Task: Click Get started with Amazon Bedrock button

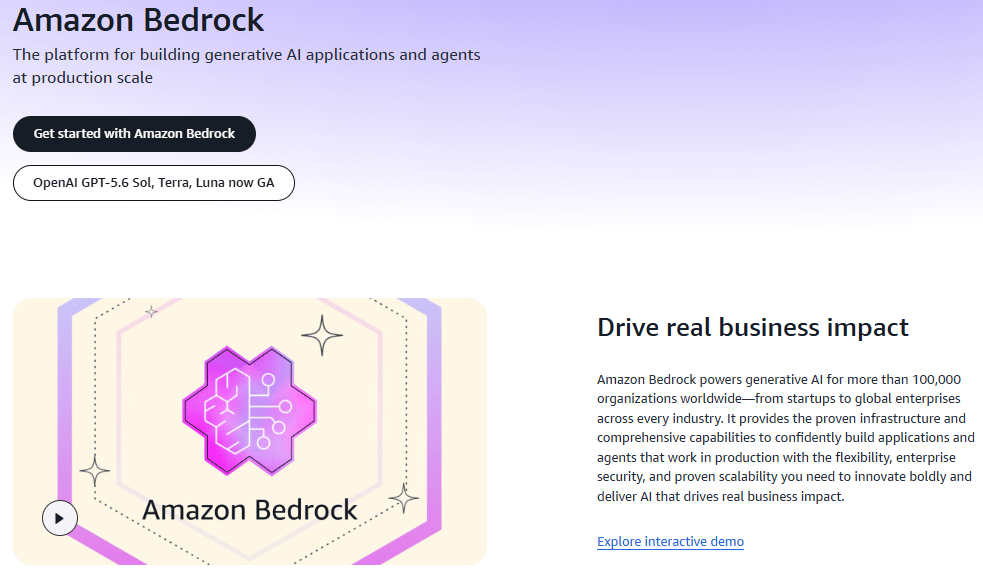Action: coord(134,134)
